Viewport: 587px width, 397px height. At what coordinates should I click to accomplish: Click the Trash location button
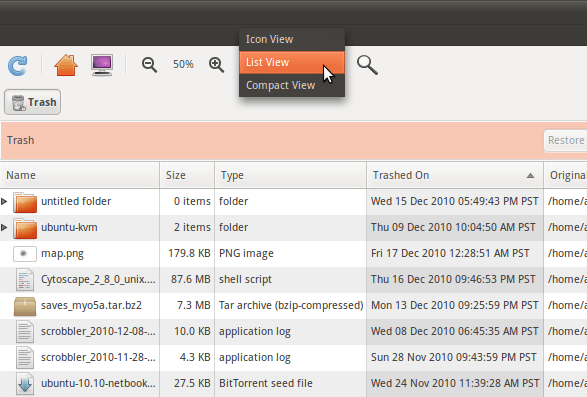(x=33, y=102)
